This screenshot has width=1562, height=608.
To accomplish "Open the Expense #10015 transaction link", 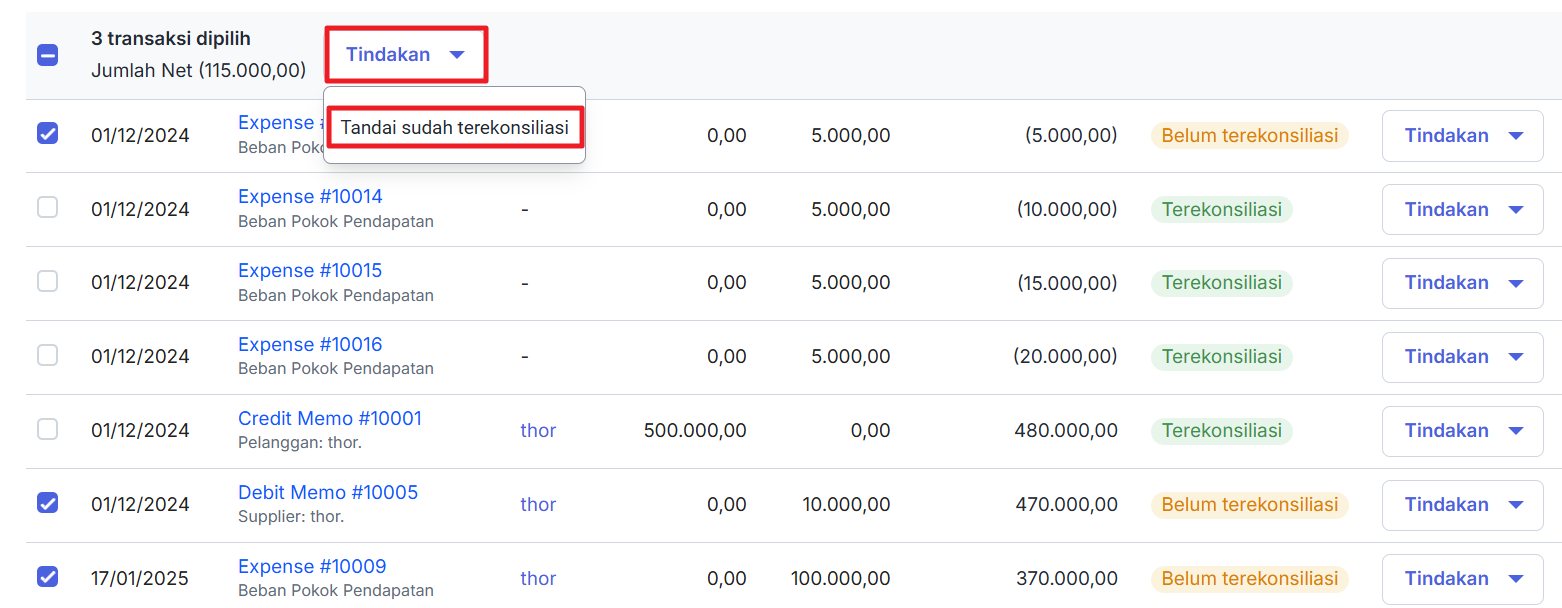I will click(310, 271).
